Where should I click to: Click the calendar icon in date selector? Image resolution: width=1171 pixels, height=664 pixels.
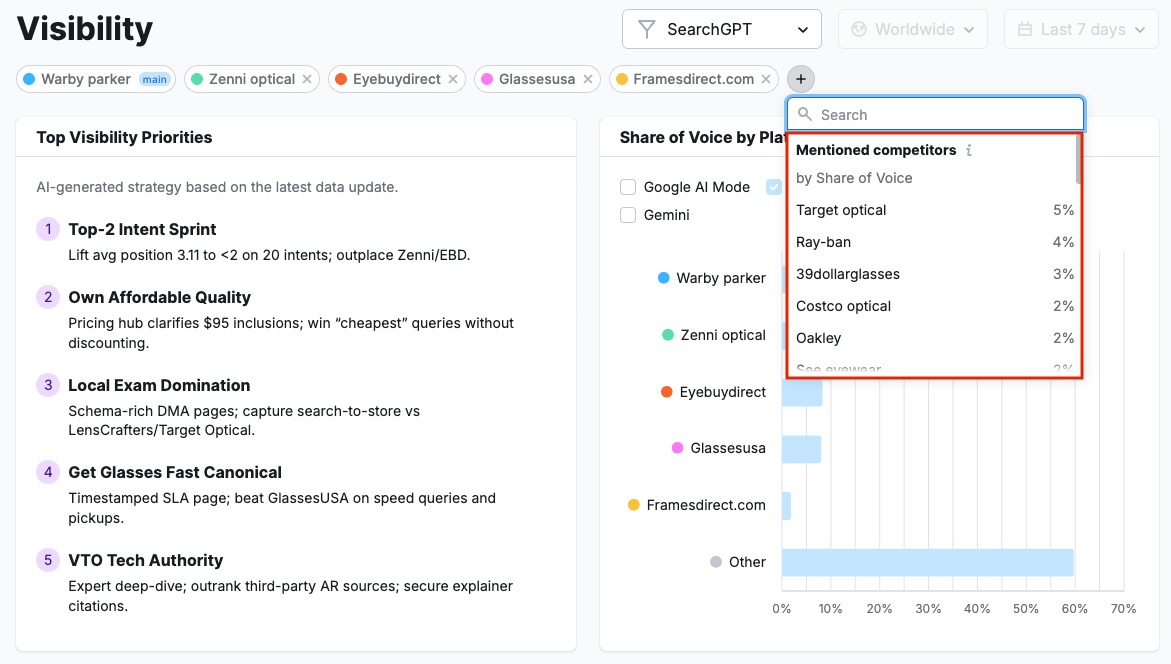(1025, 29)
